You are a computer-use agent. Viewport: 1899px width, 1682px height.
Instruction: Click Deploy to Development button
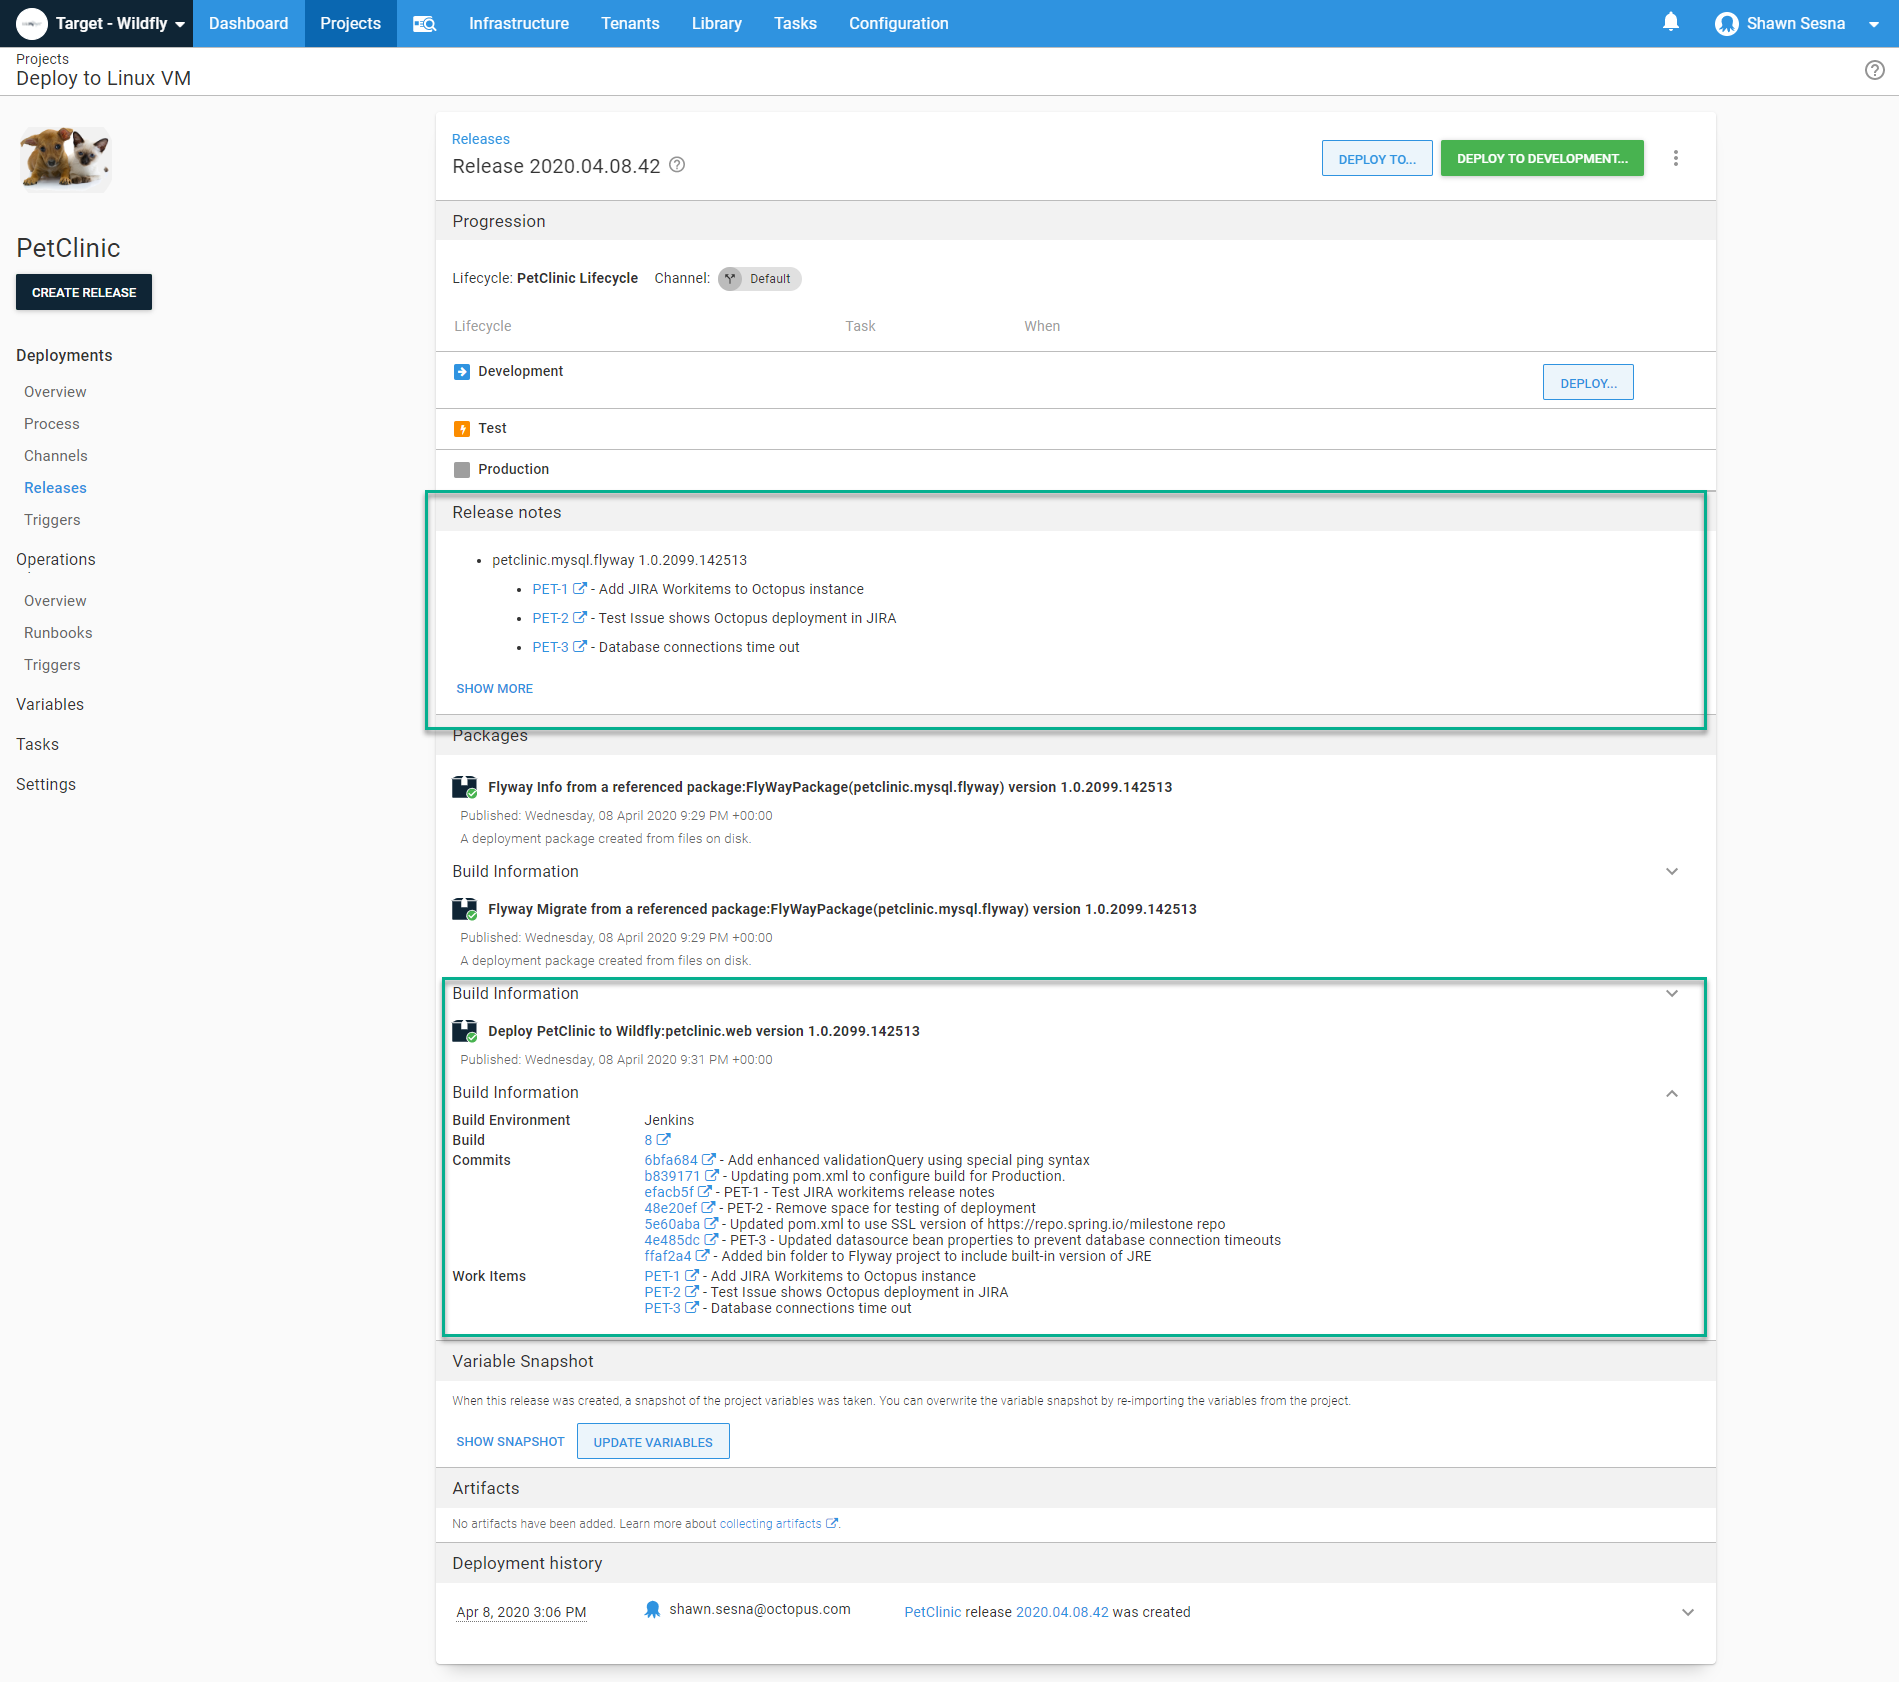pos(1541,157)
